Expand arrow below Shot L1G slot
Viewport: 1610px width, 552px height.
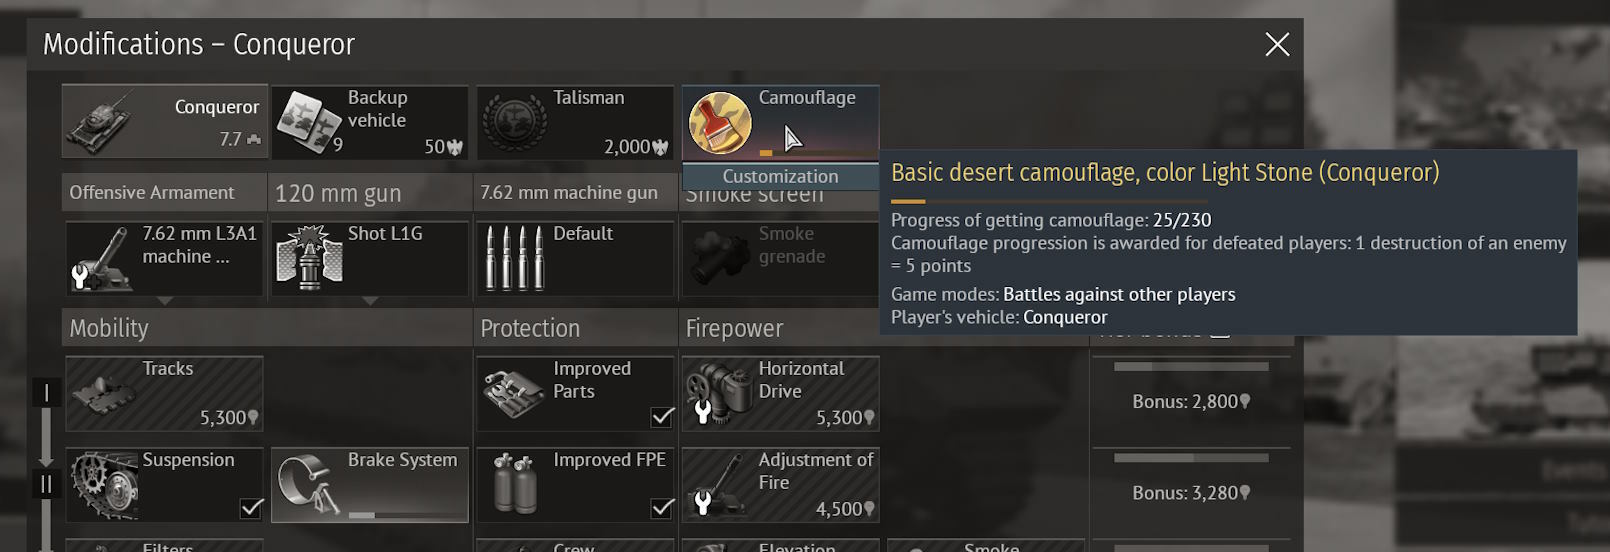[x=370, y=301]
